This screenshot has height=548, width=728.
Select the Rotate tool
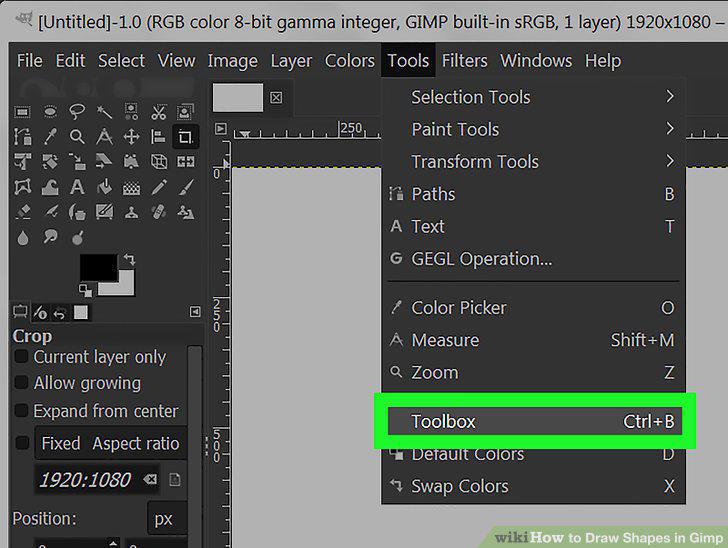(50, 162)
